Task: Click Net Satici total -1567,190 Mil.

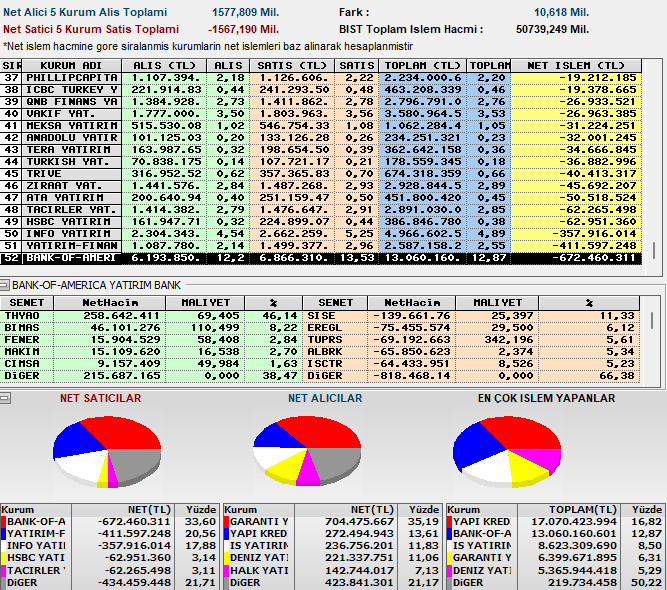Action: tap(243, 29)
